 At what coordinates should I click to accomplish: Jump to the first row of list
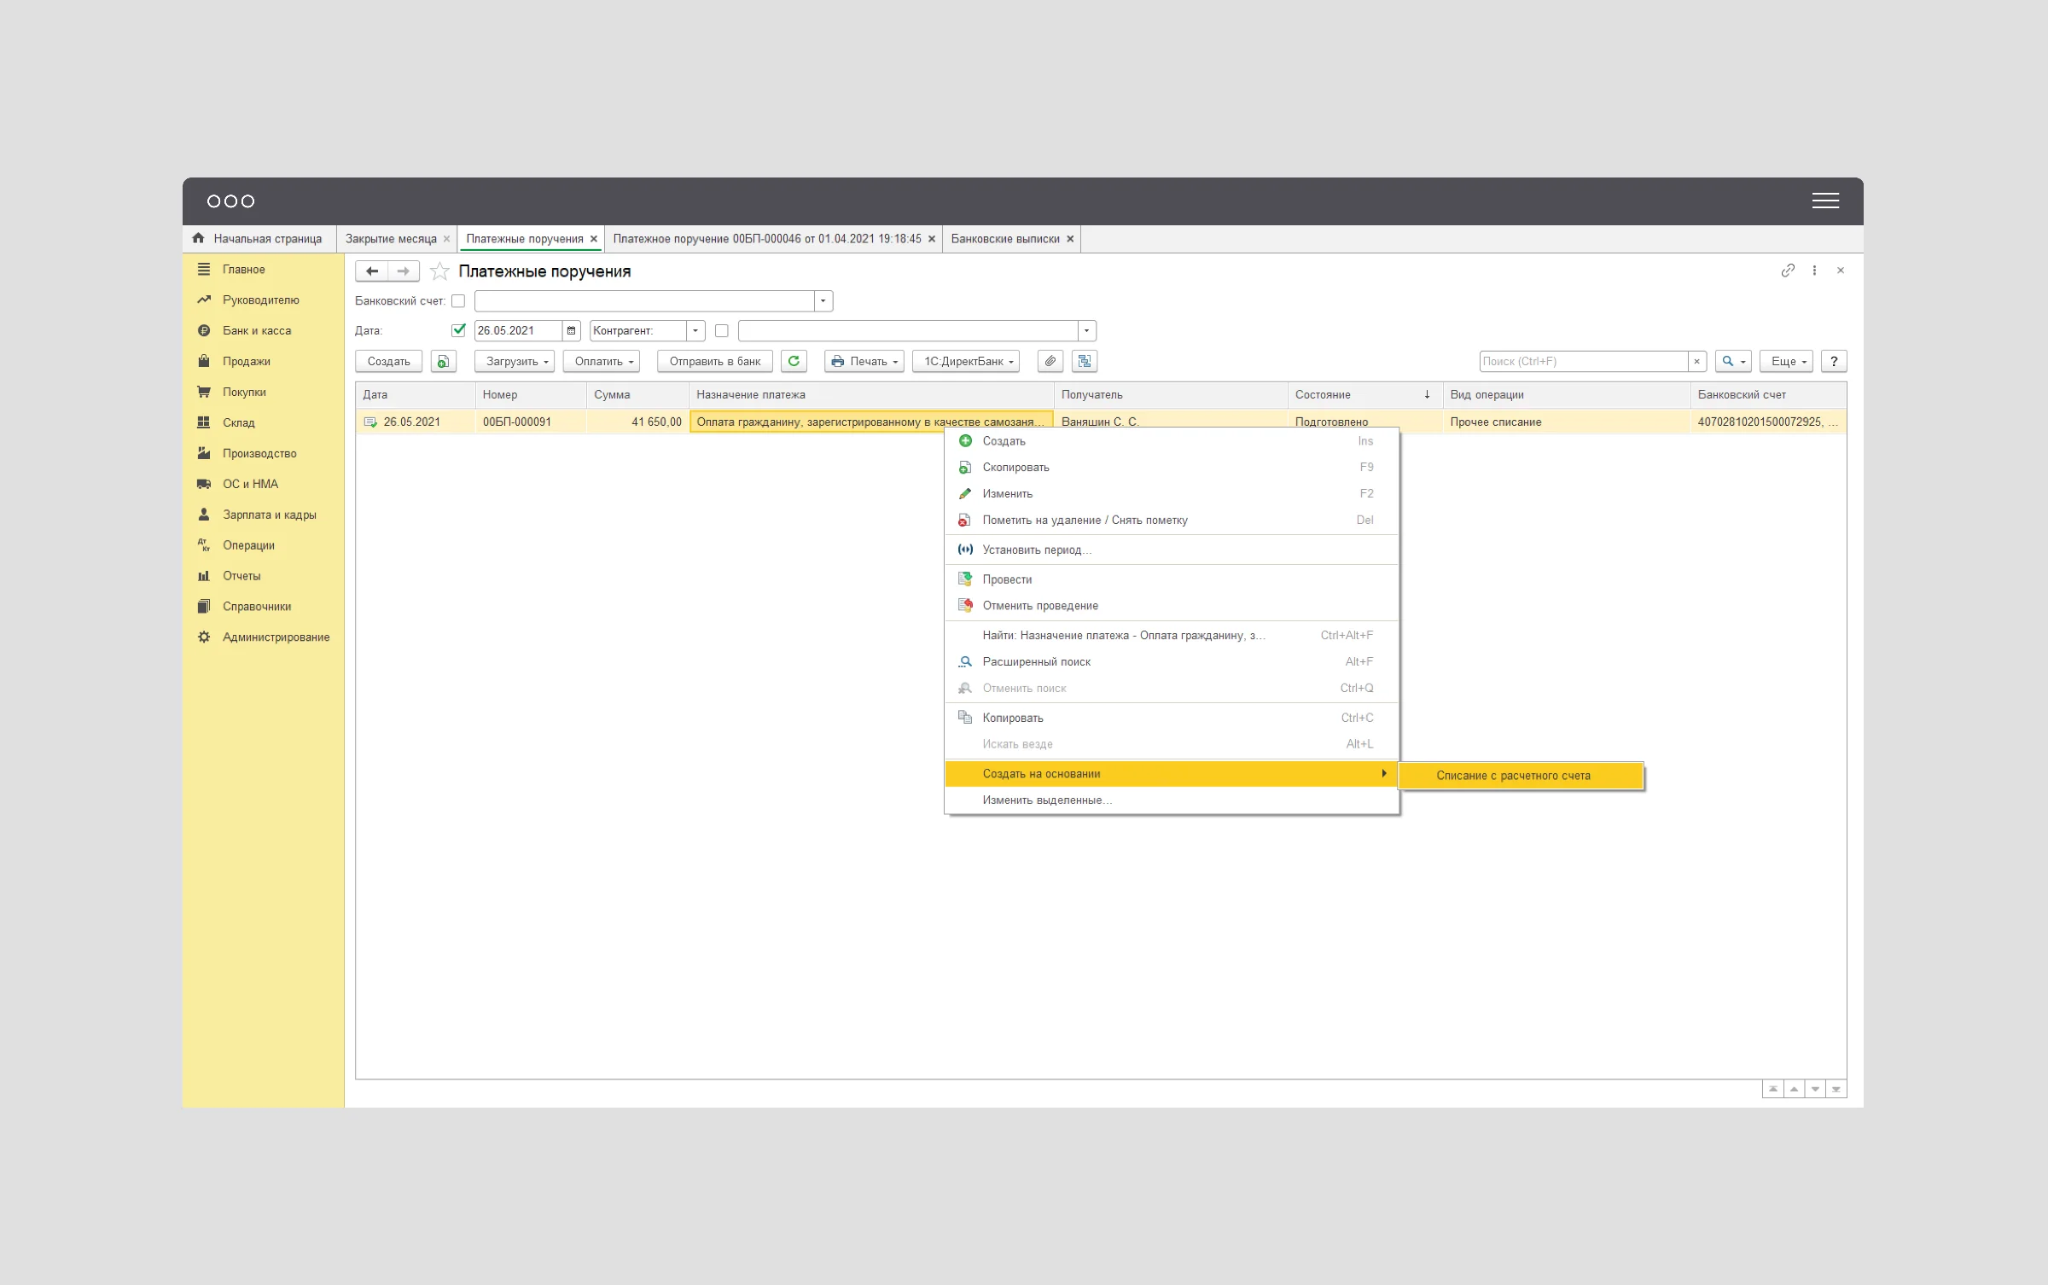pos(1772,1089)
